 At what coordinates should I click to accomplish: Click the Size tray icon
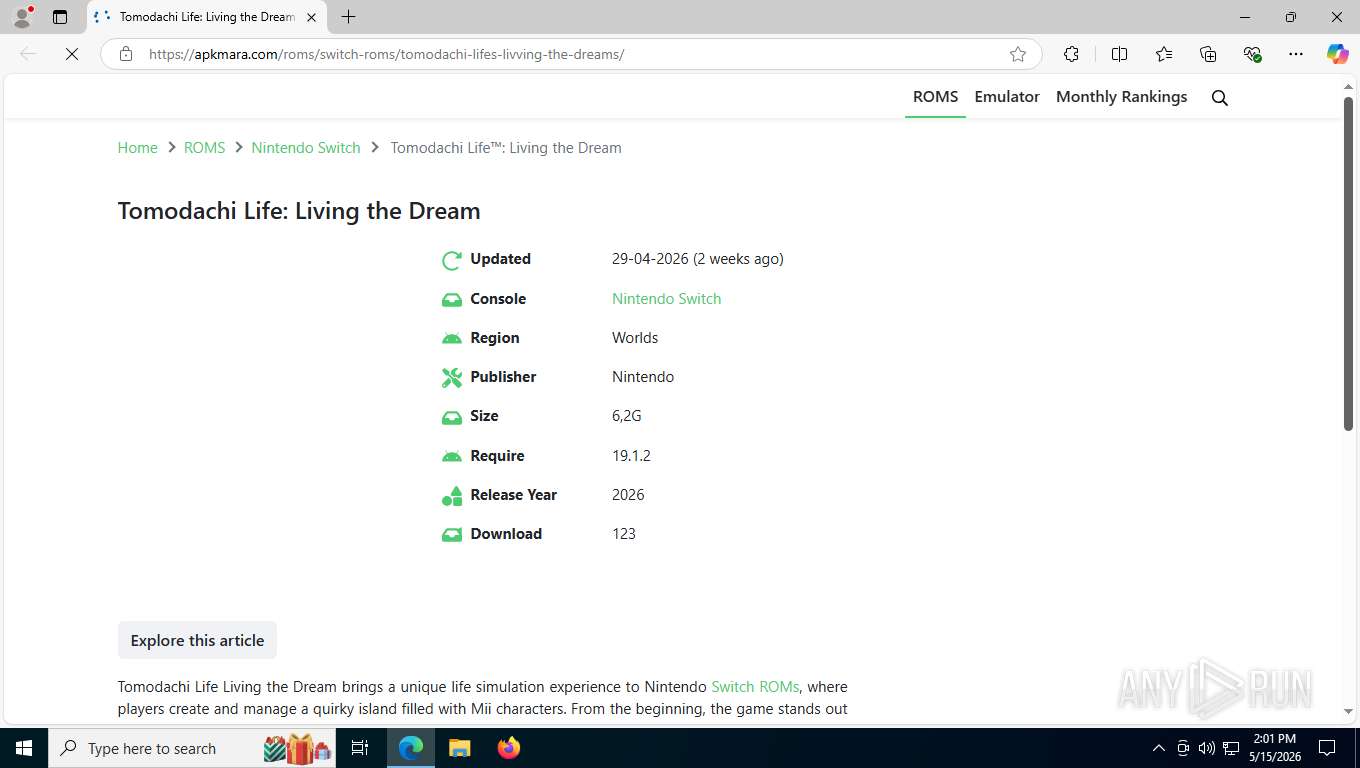pos(452,417)
